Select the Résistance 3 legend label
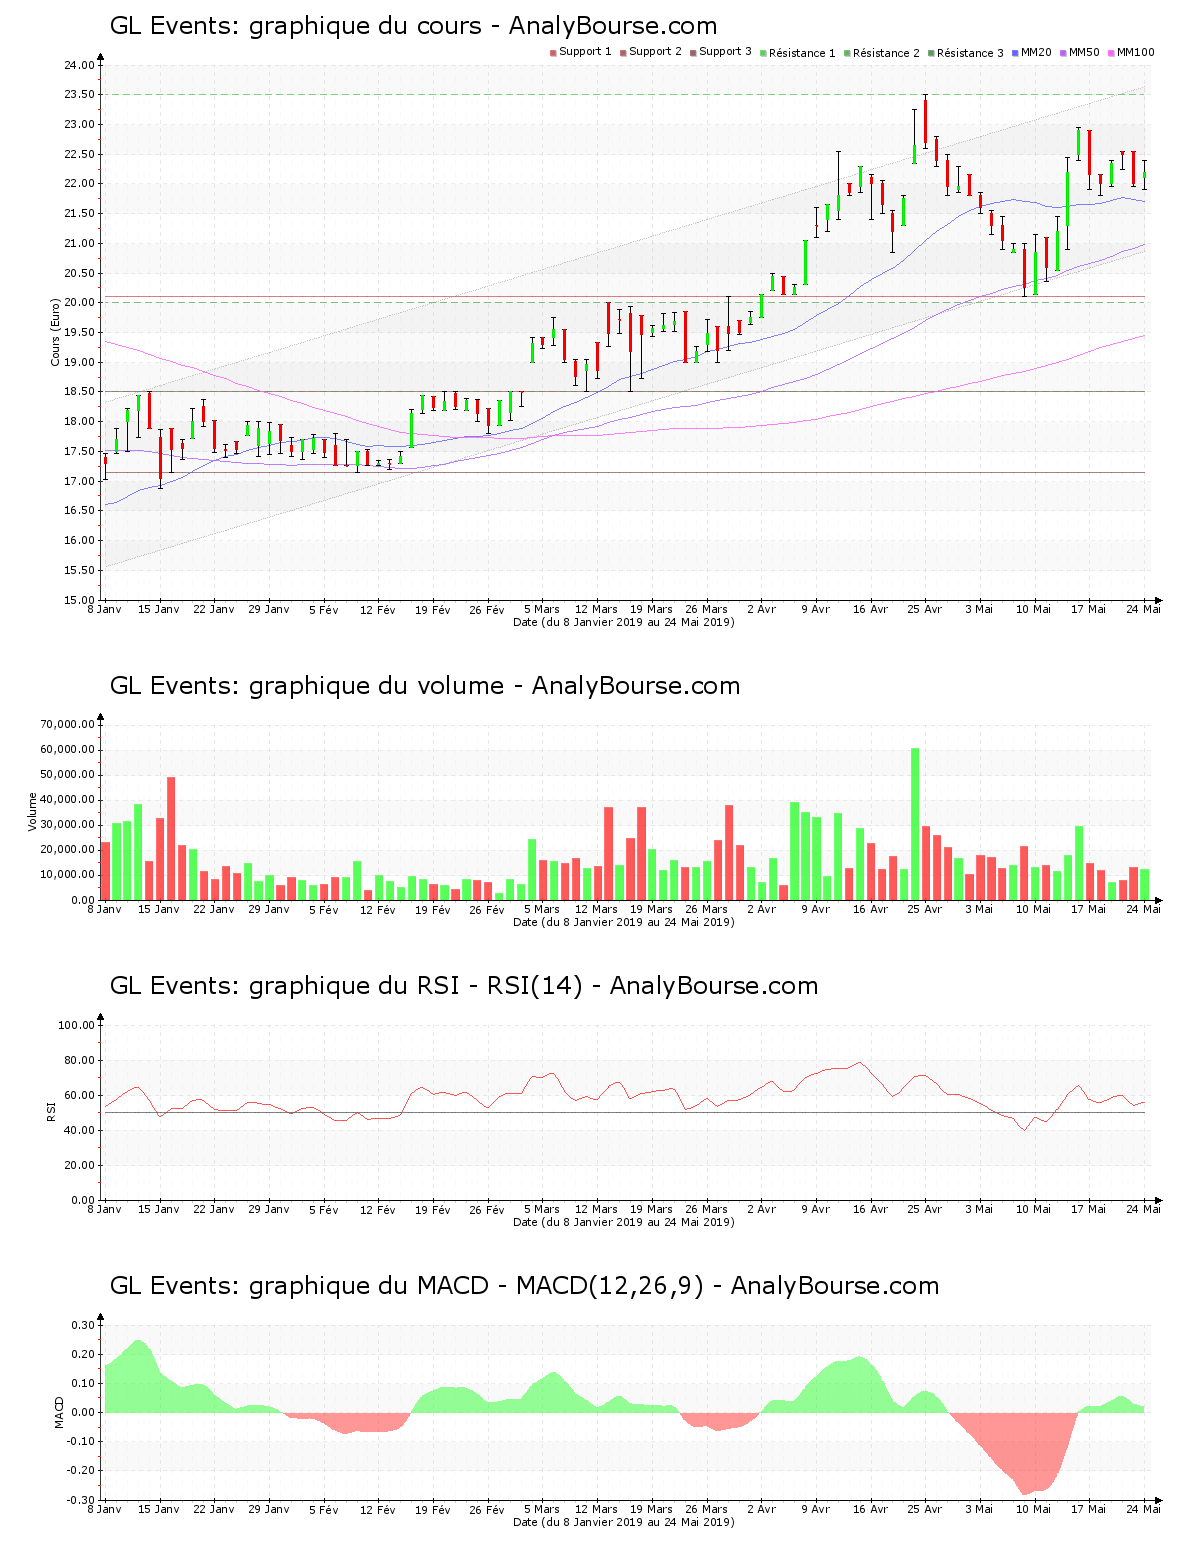This screenshot has height=1550, width=1200. (x=970, y=53)
